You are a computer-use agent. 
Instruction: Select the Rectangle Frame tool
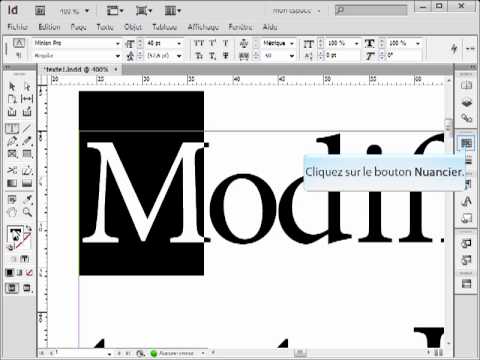[12, 154]
